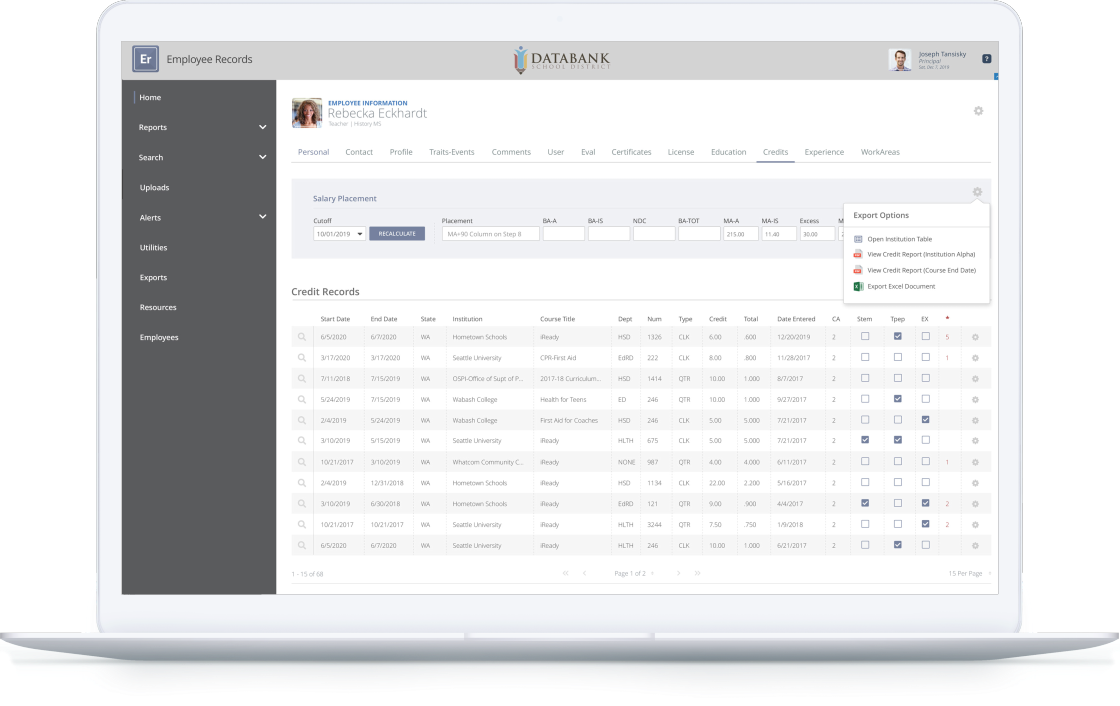The width and height of the screenshot is (1120, 706).
Task: Open row settings gear on the first credit record
Action: [x=975, y=337]
